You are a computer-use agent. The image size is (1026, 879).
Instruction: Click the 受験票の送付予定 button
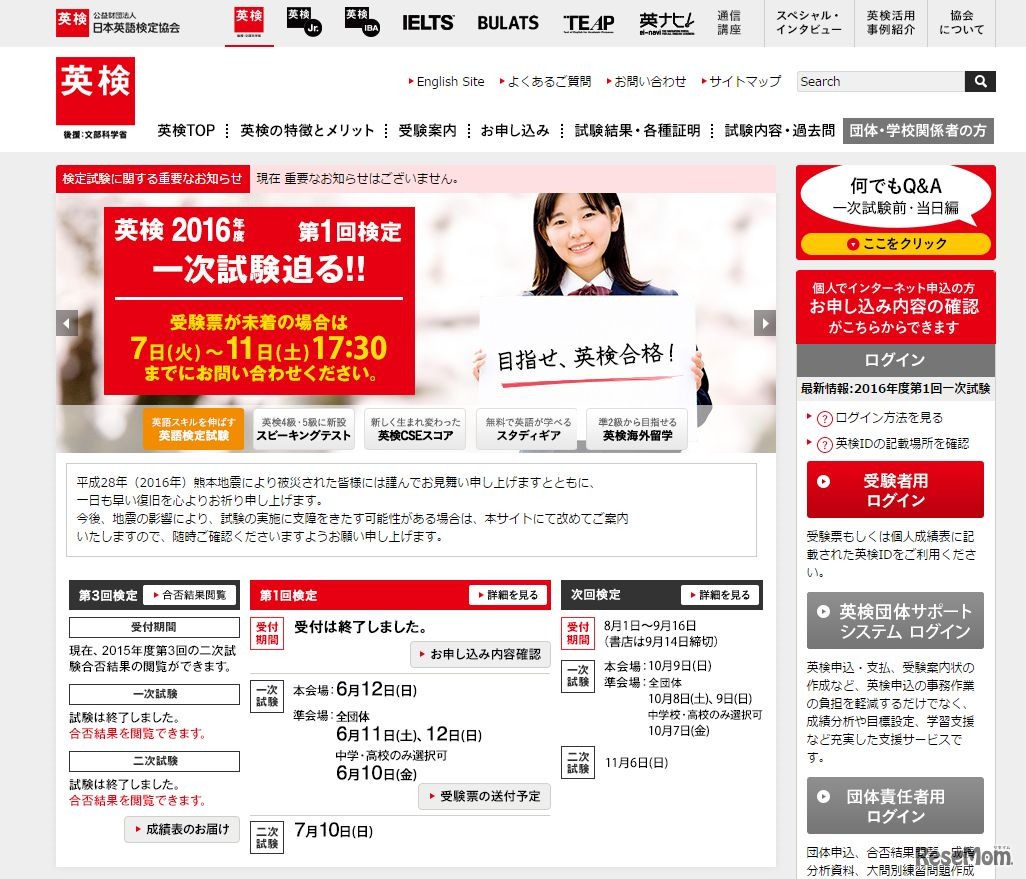484,797
